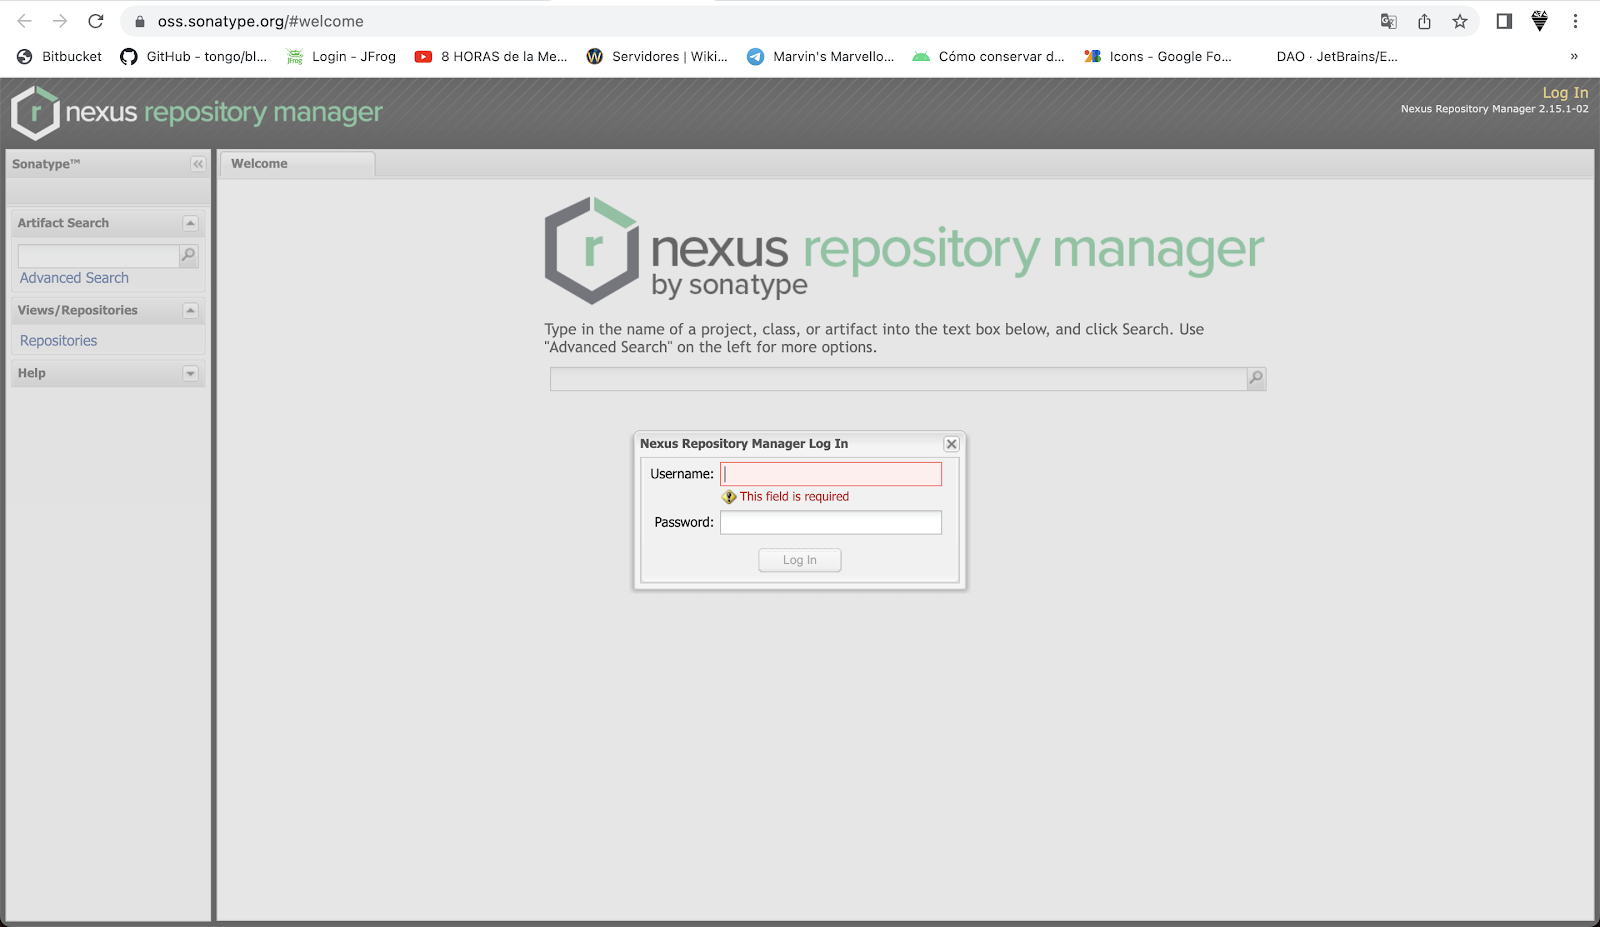
Task: Close the Log In dialog
Action: point(952,444)
